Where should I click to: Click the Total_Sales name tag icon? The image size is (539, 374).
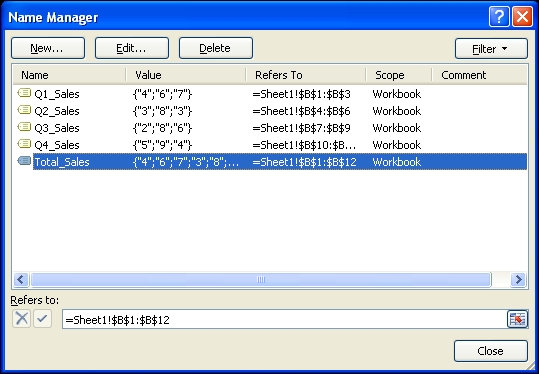point(24,161)
